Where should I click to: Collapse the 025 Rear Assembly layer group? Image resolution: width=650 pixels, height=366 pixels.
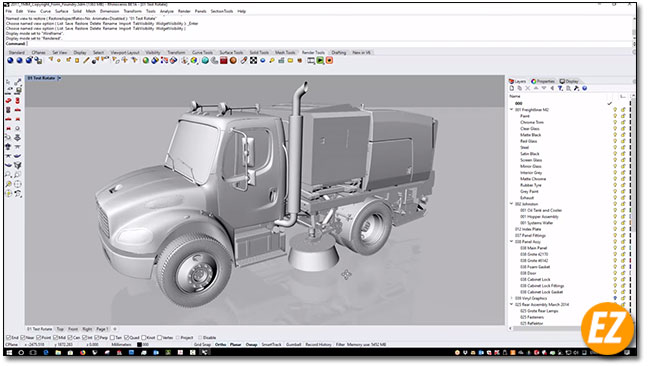tap(512, 305)
